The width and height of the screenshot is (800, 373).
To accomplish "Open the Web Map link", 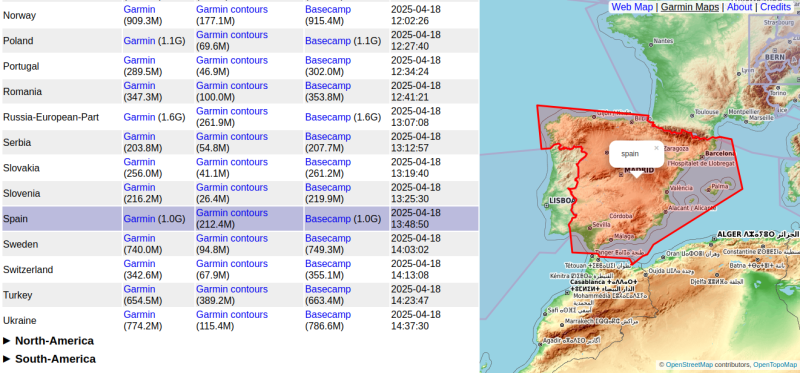I will pyautogui.click(x=632, y=7).
